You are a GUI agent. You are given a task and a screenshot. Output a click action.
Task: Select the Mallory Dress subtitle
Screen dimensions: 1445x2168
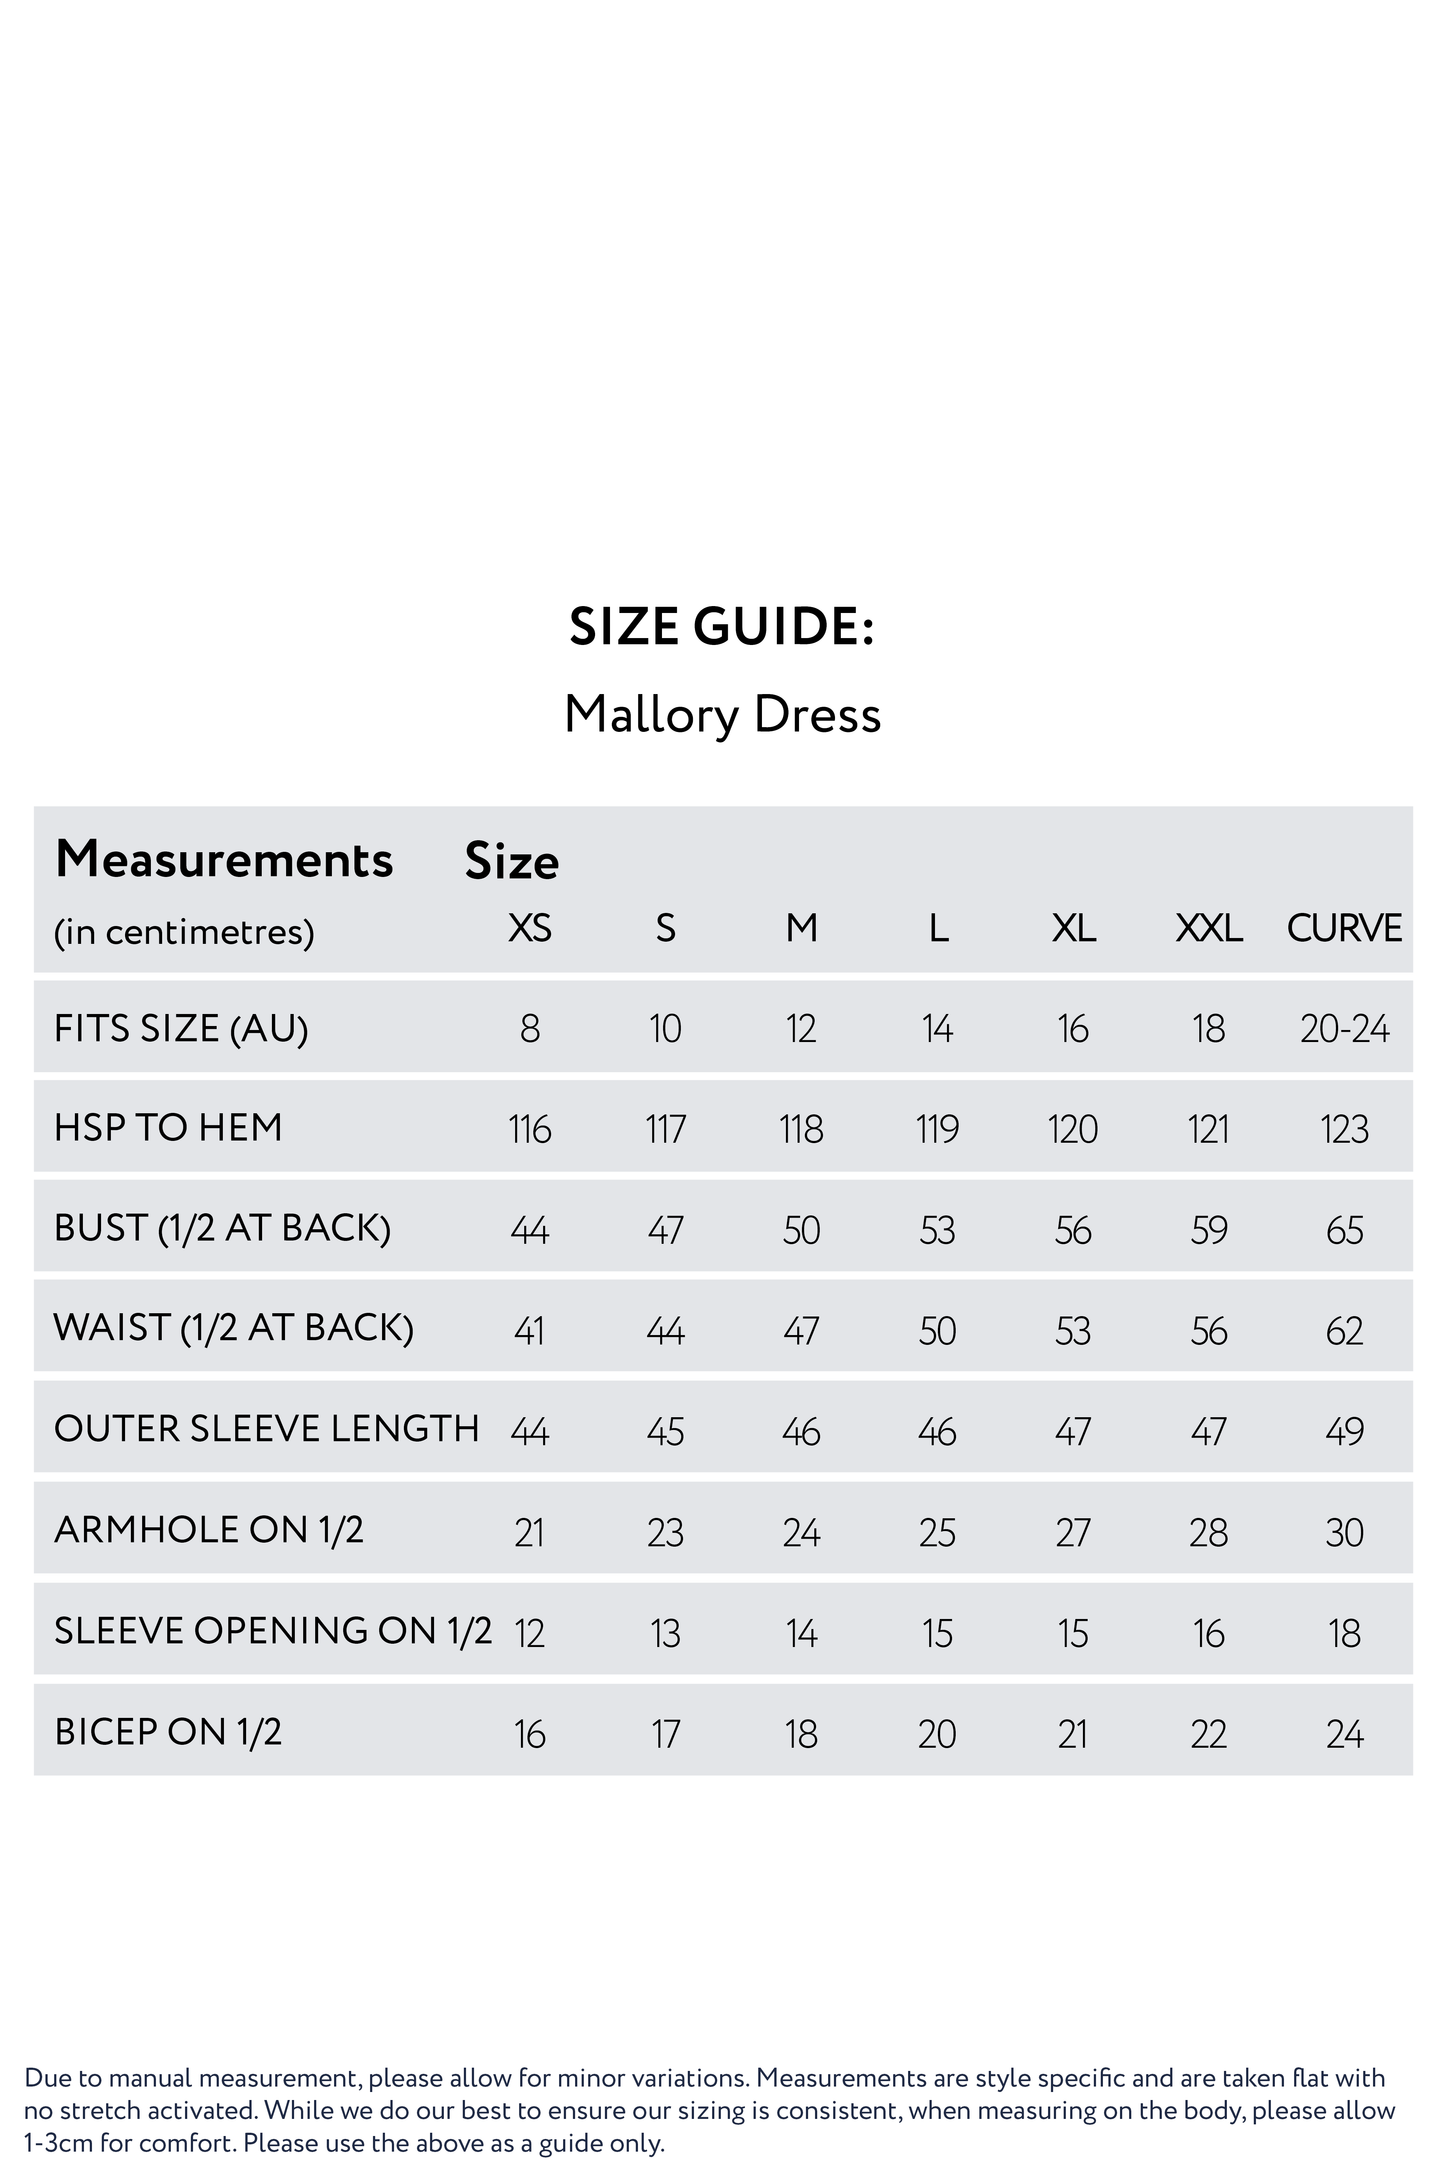[722, 715]
